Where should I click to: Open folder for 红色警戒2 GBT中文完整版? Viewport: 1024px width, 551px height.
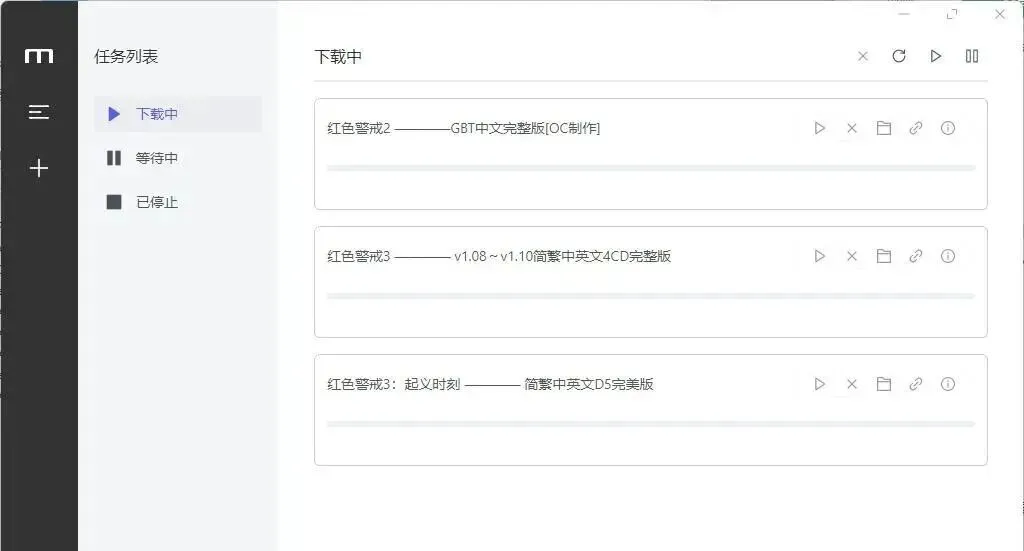tap(884, 128)
